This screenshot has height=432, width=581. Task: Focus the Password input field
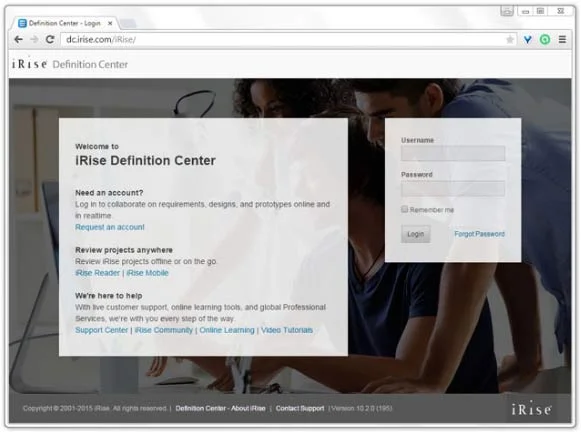453,188
